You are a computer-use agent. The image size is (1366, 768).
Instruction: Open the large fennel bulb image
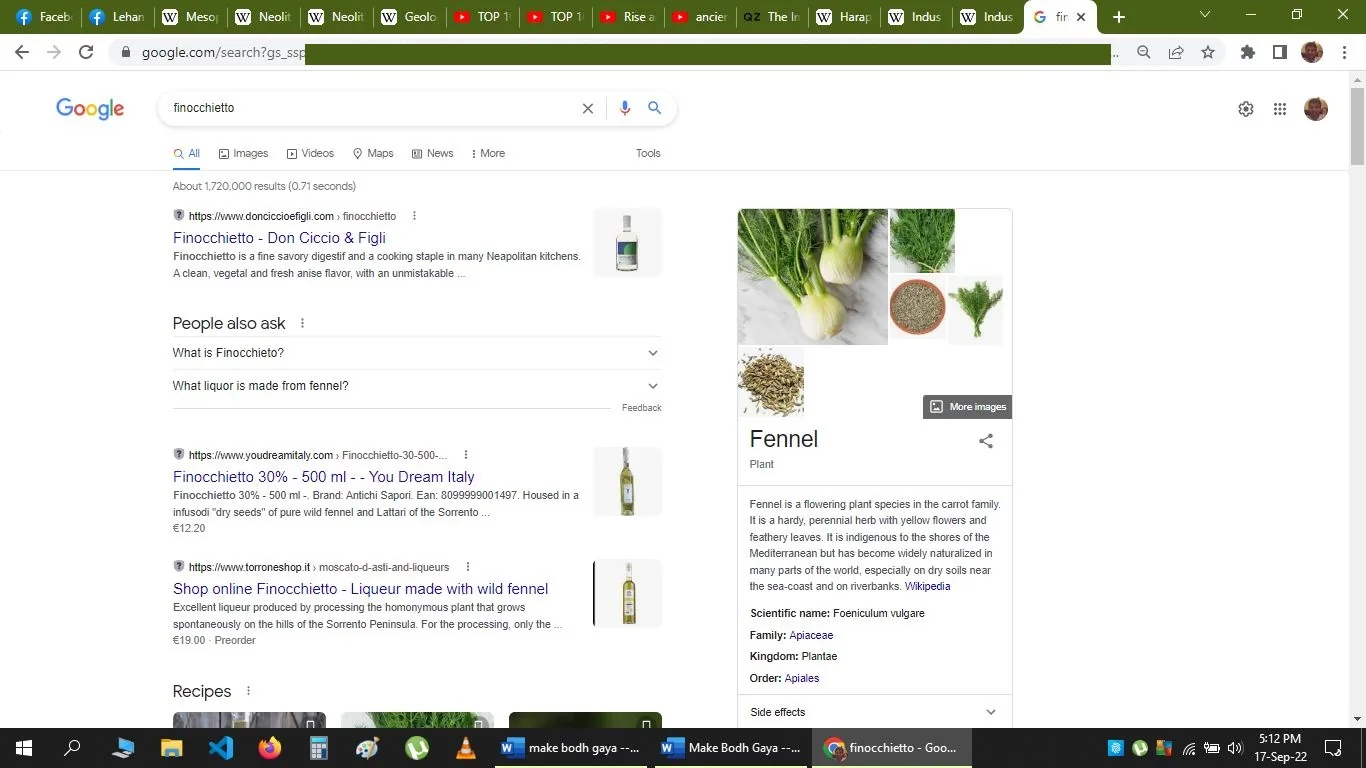coord(813,277)
